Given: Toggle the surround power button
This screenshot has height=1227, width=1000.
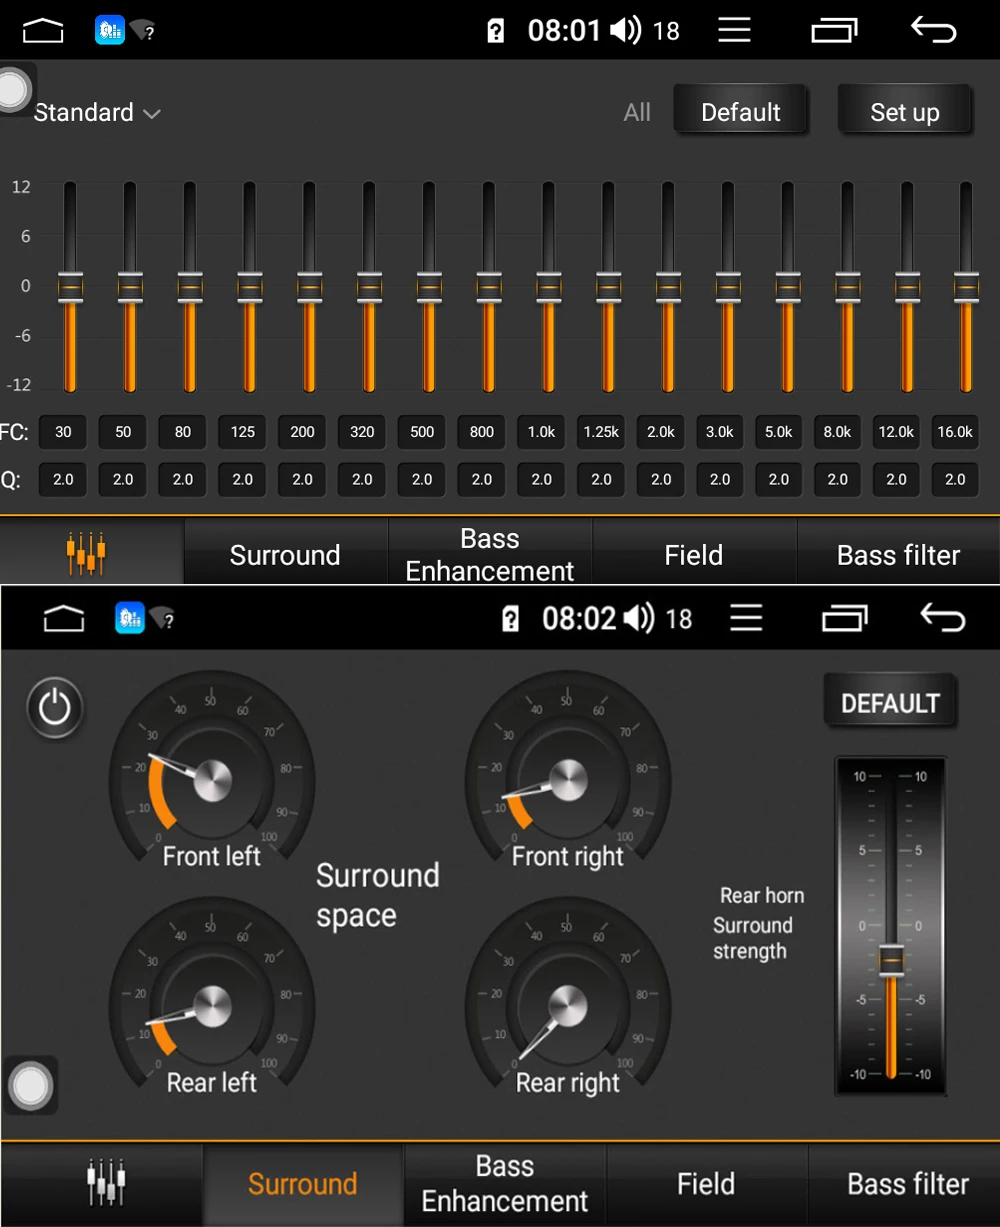Looking at the screenshot, I should 55,708.
